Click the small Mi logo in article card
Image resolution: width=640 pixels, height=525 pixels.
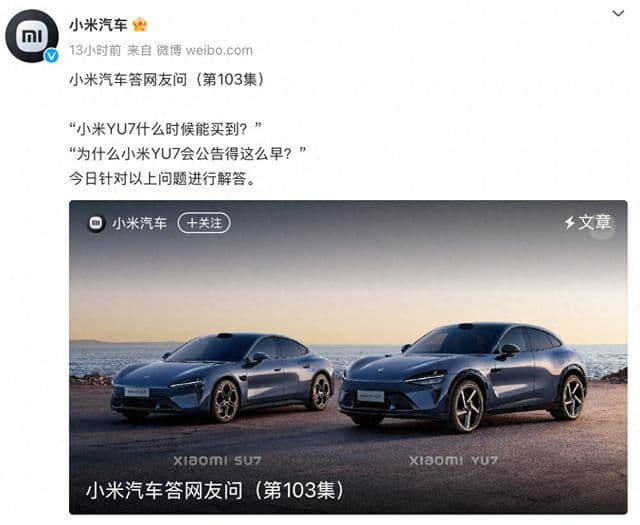pos(96,223)
